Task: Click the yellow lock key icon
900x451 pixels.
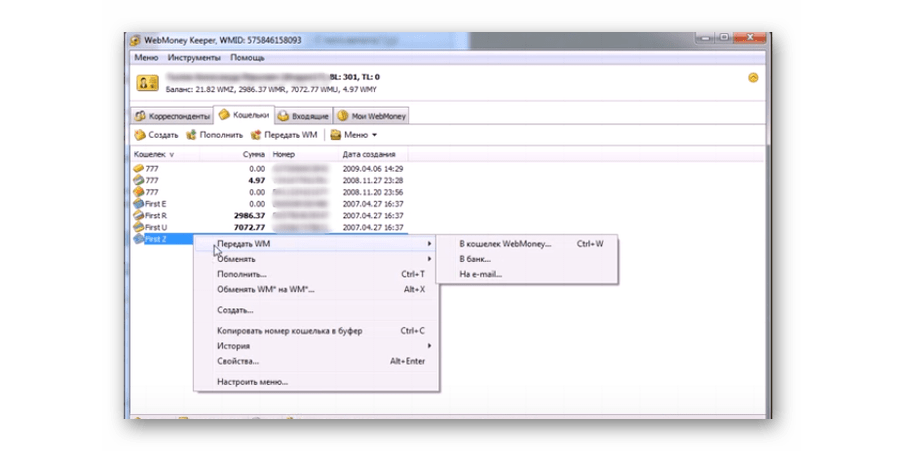Action: pyautogui.click(x=145, y=82)
